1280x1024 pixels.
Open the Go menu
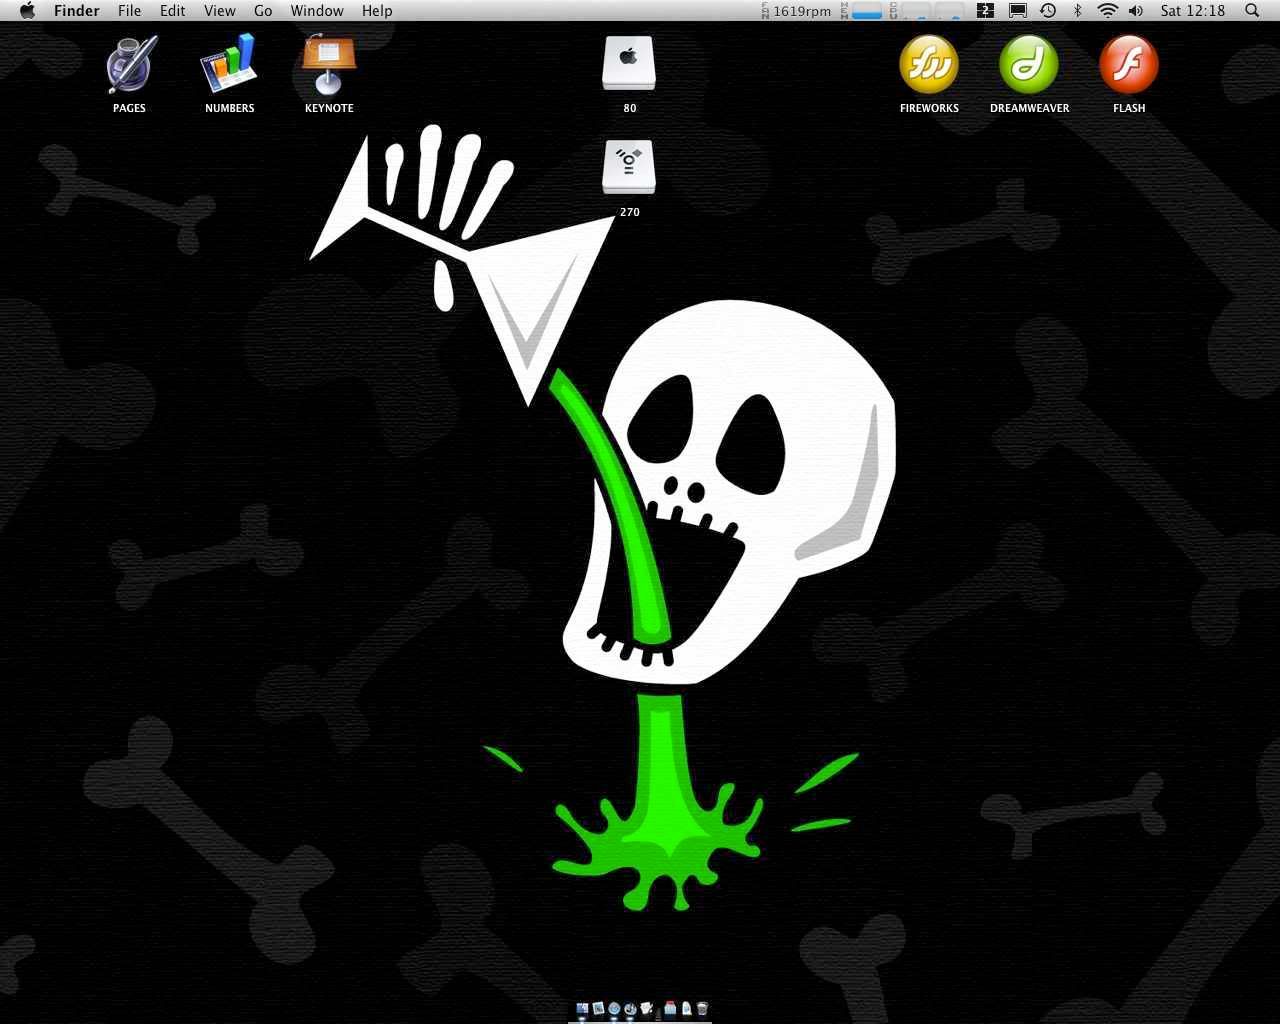pyautogui.click(x=263, y=11)
